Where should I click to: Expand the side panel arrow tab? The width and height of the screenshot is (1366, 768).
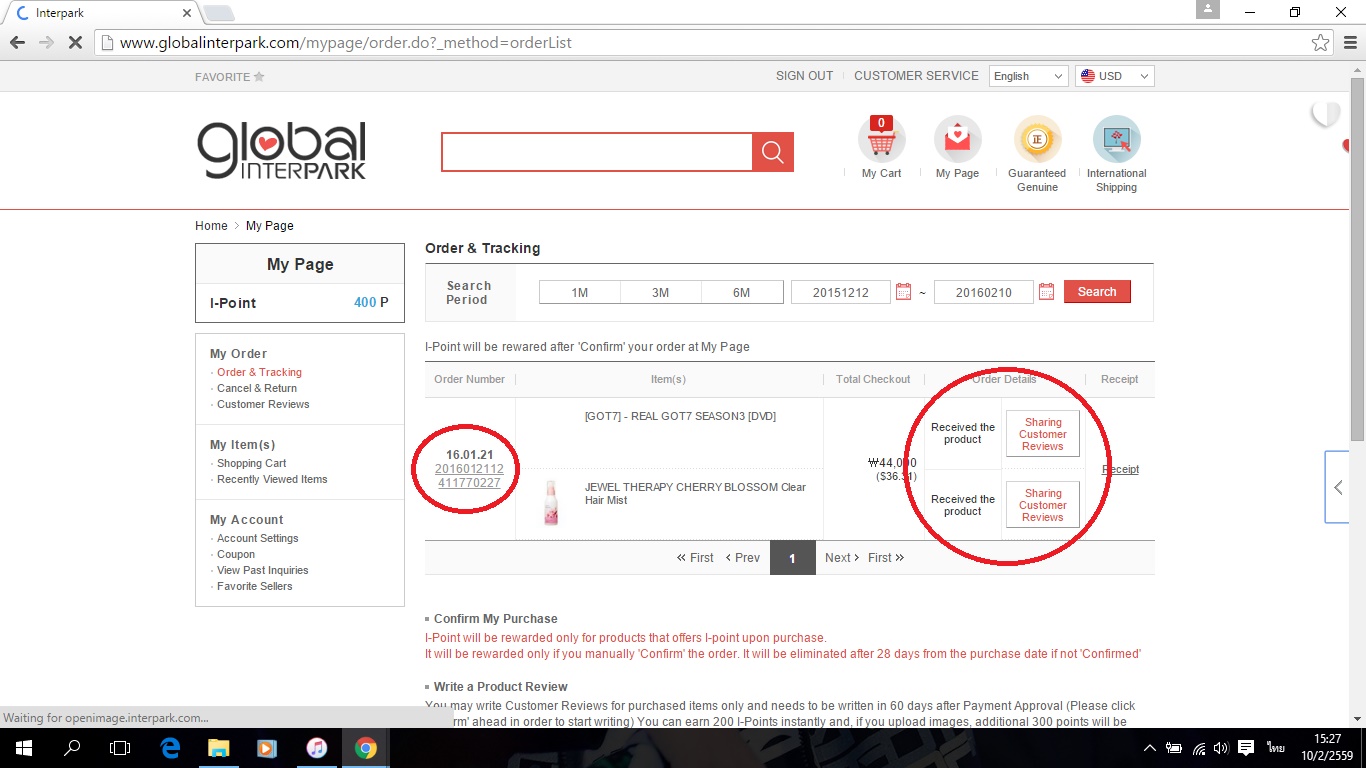1338,487
